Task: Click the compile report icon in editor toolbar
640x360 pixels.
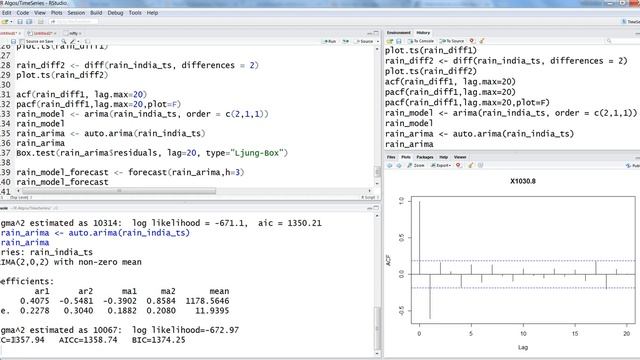Action: (87, 41)
